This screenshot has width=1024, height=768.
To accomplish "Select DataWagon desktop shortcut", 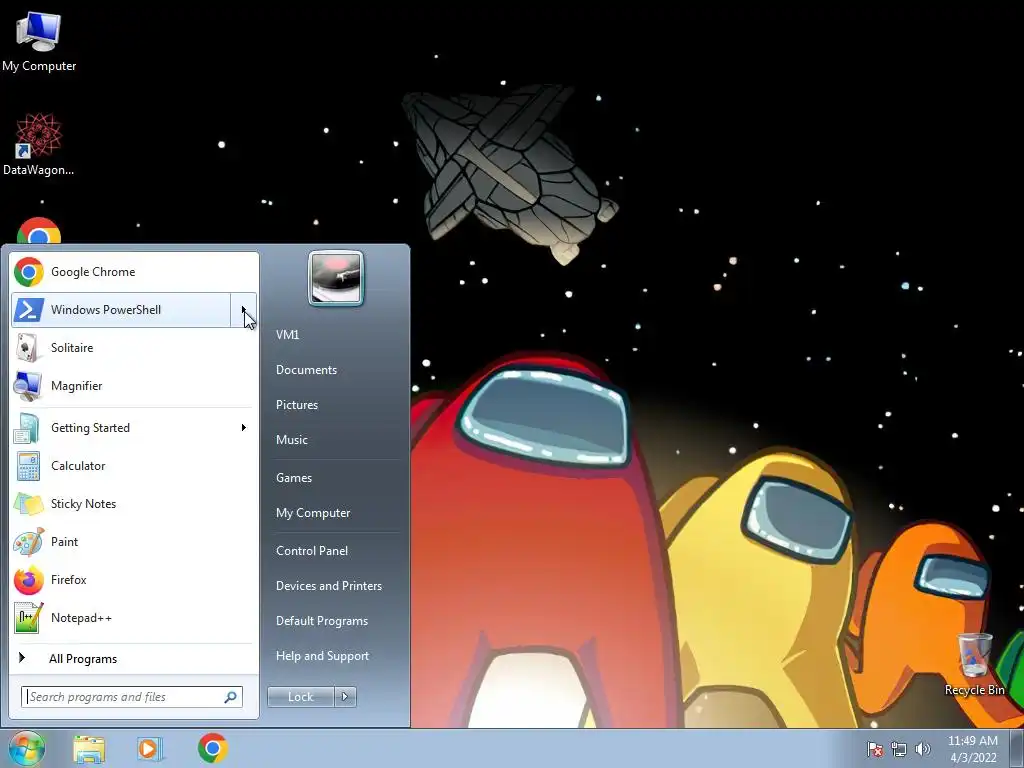I will [x=39, y=144].
